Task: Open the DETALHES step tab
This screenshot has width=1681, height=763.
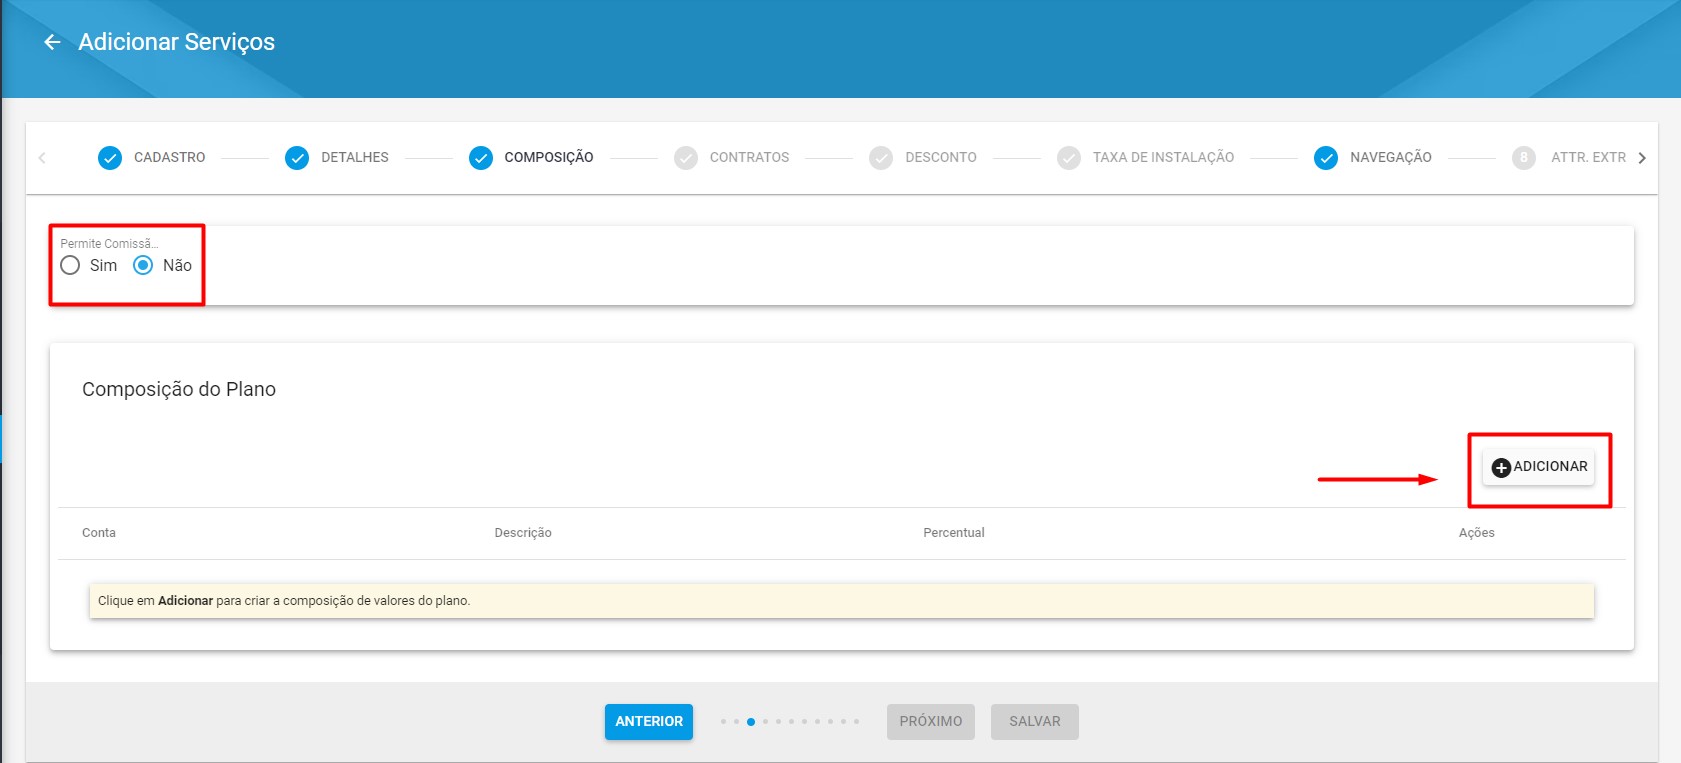Action: pyautogui.click(x=337, y=158)
